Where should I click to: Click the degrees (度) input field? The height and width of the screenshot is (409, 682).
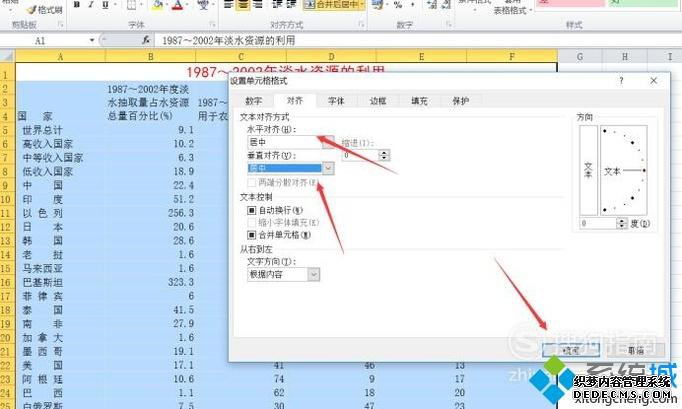click(x=598, y=223)
